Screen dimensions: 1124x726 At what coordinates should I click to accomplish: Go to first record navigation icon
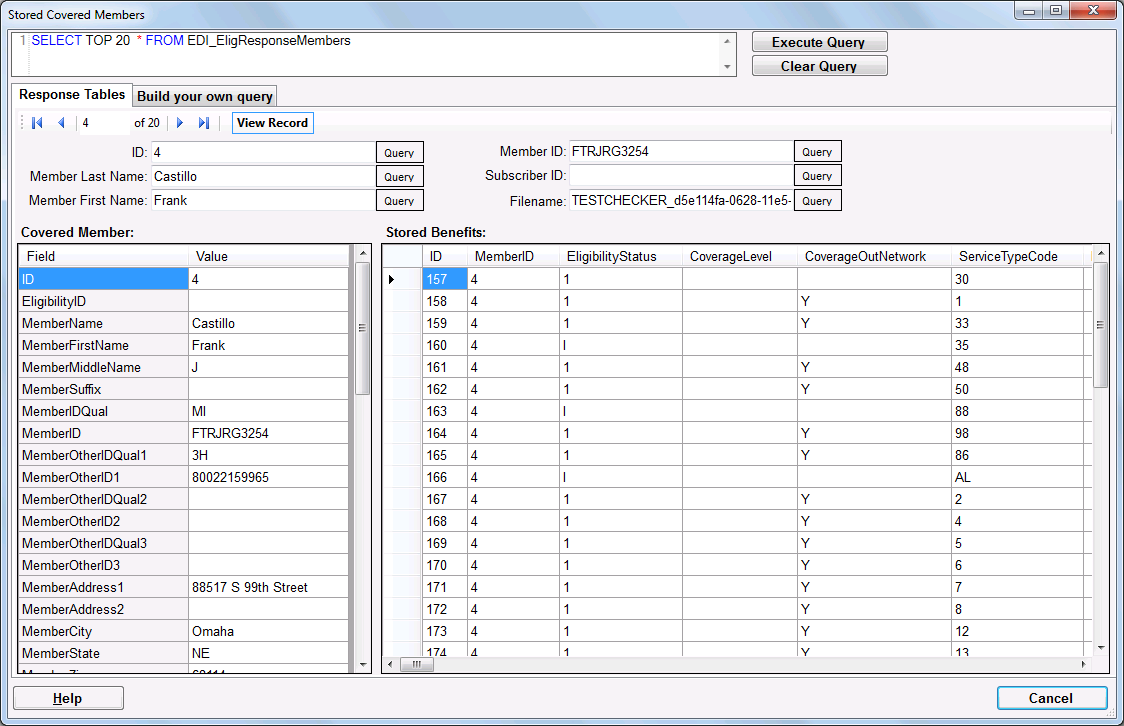point(37,123)
